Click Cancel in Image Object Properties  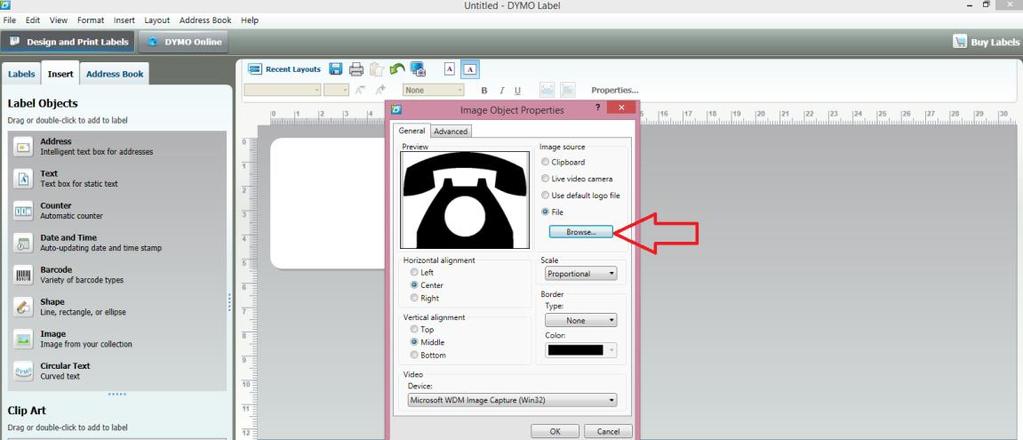[608, 432]
